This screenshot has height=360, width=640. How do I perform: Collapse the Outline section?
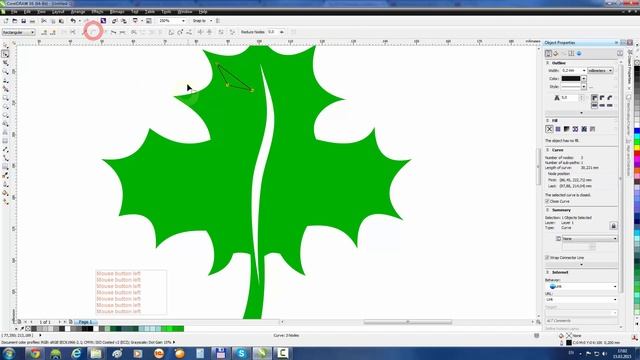pos(548,63)
